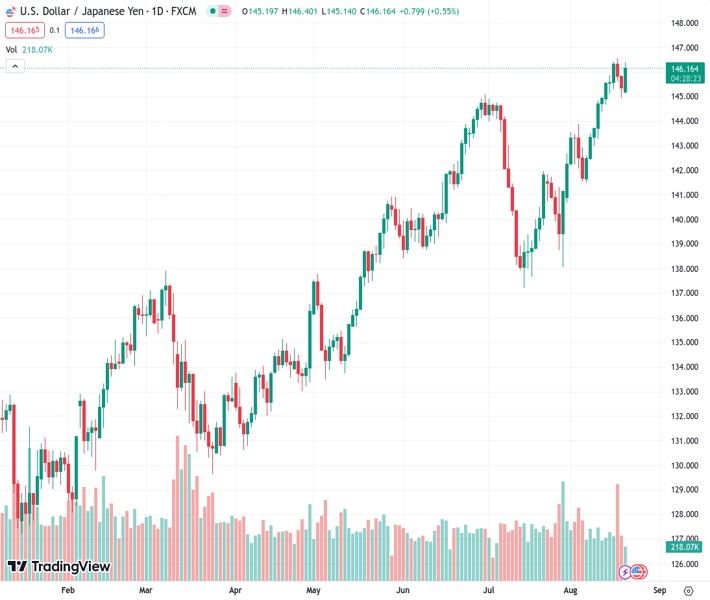
Task: Click the green market open status dot
Action: (214, 11)
